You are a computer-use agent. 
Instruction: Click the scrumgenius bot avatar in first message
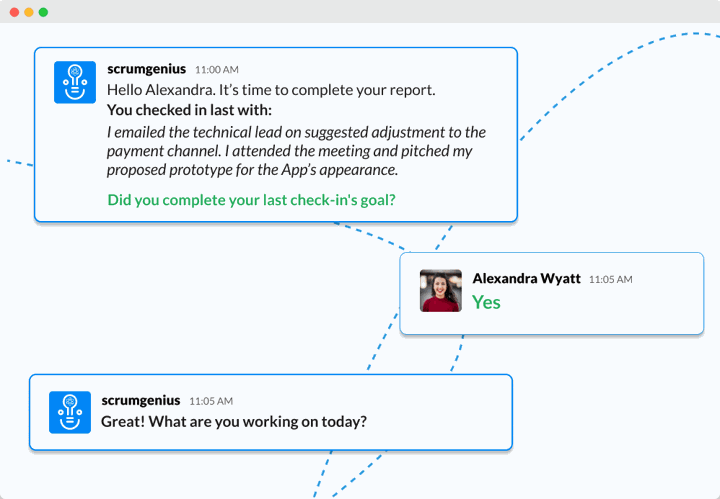pos(75,82)
